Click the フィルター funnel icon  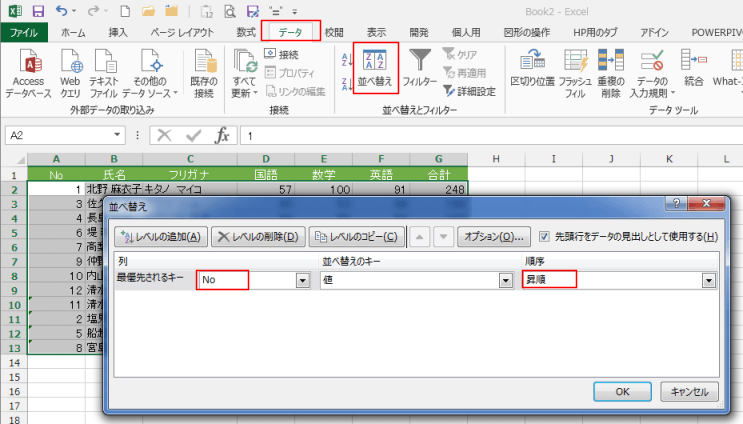(420, 68)
